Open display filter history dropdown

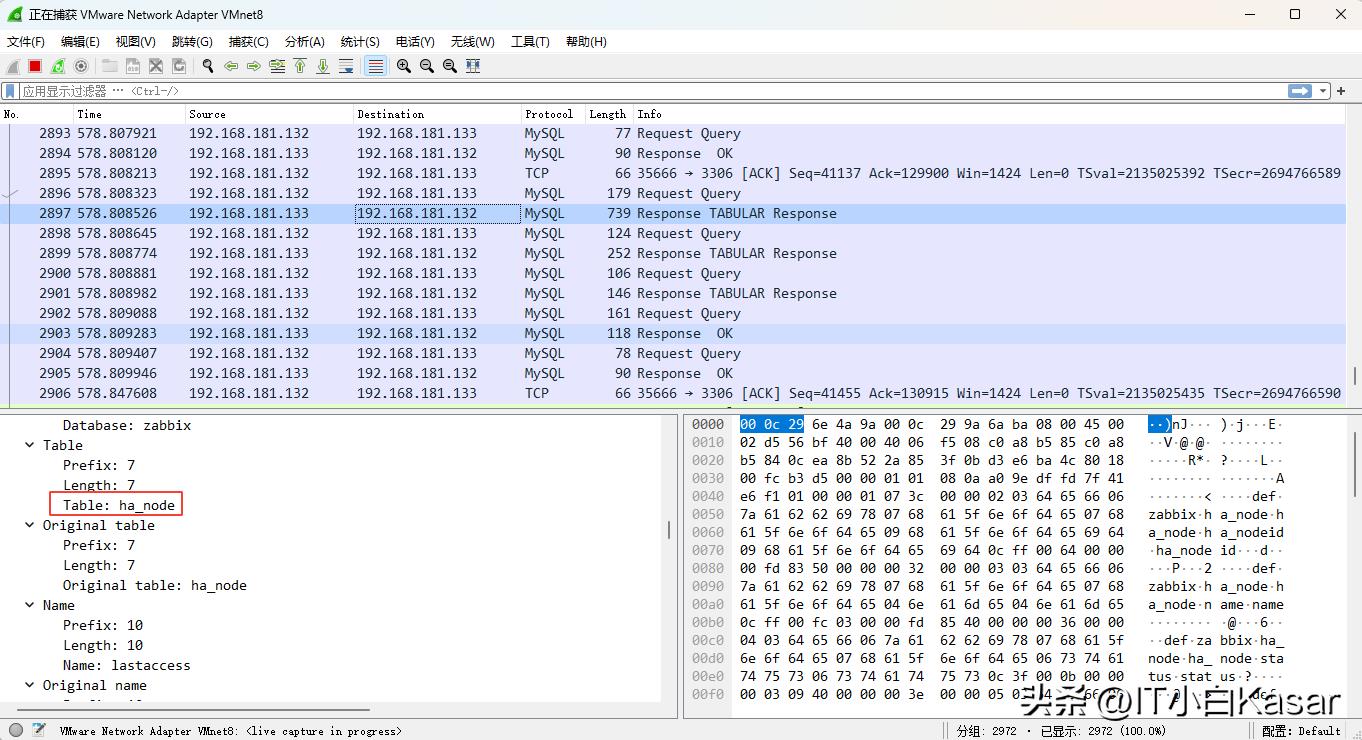point(1324,91)
